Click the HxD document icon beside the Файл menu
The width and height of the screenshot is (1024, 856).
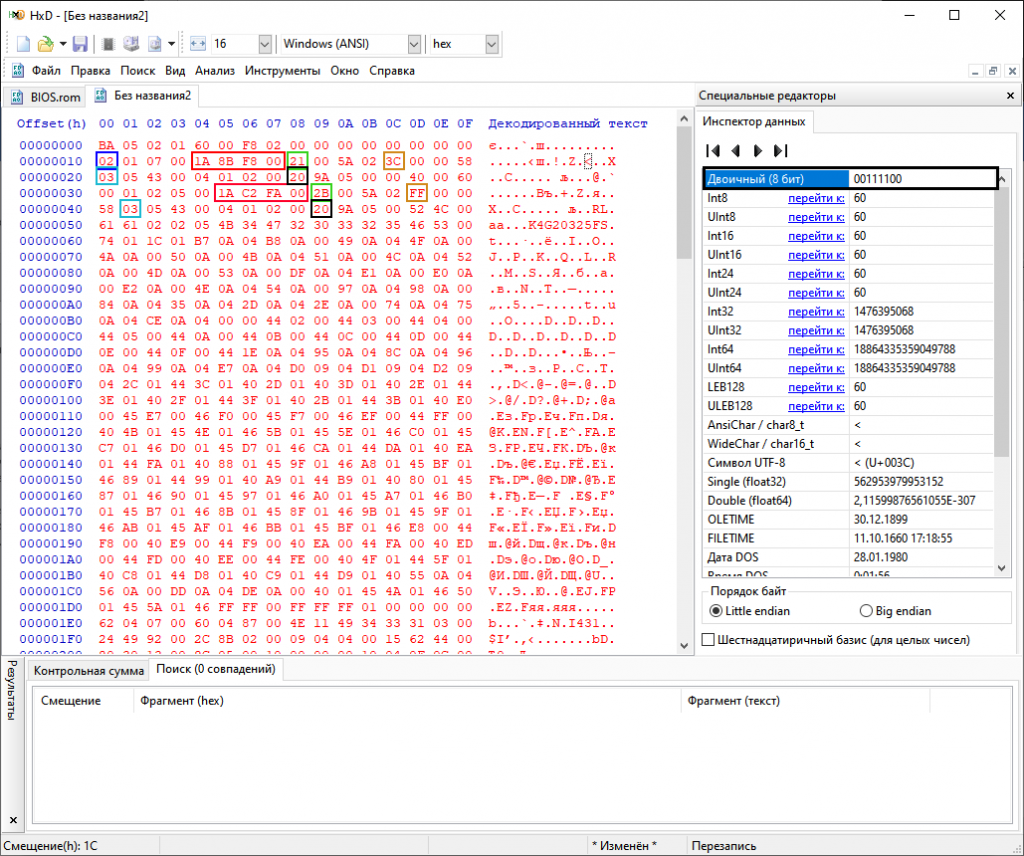[18, 71]
